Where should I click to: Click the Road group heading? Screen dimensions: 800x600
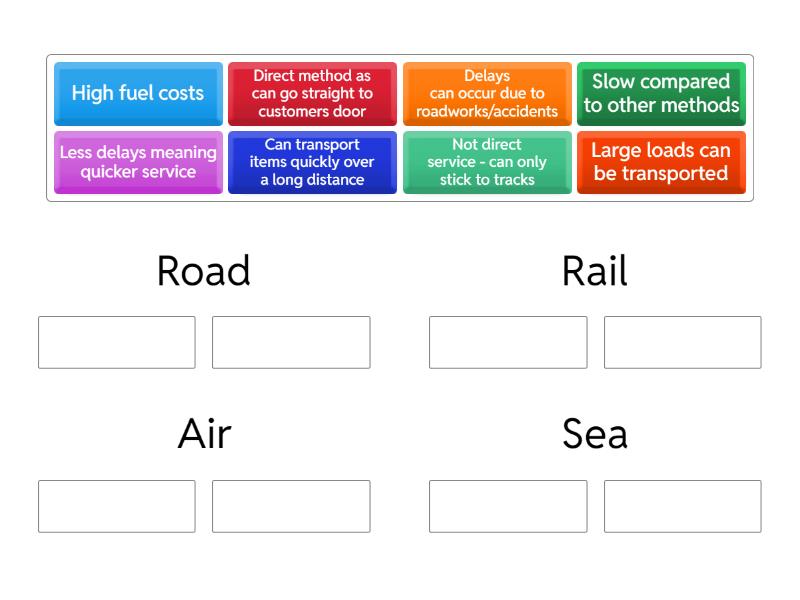tap(204, 271)
